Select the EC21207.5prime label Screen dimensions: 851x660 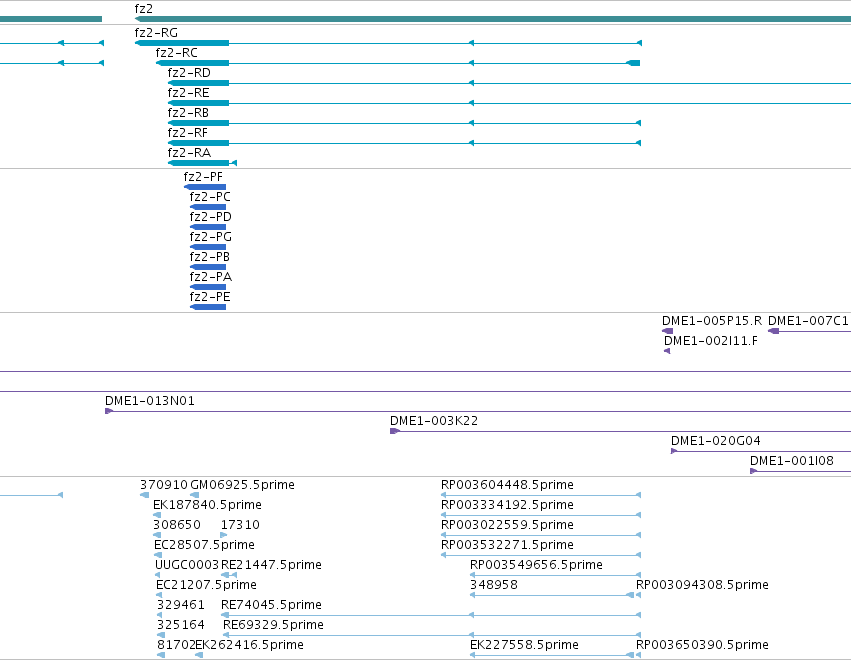[x=206, y=586]
